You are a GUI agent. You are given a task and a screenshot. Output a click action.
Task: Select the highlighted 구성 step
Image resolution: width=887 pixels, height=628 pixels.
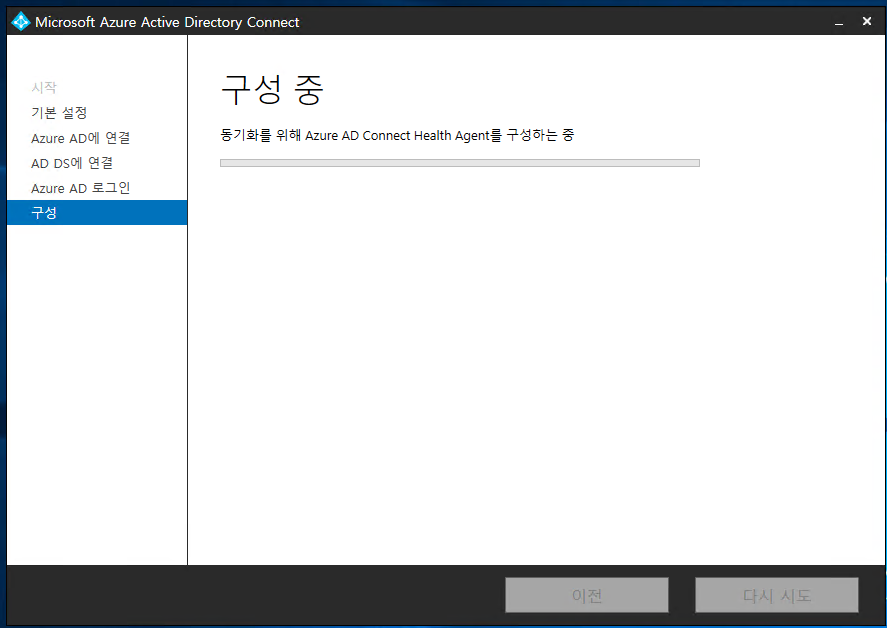pyautogui.click(x=97, y=213)
